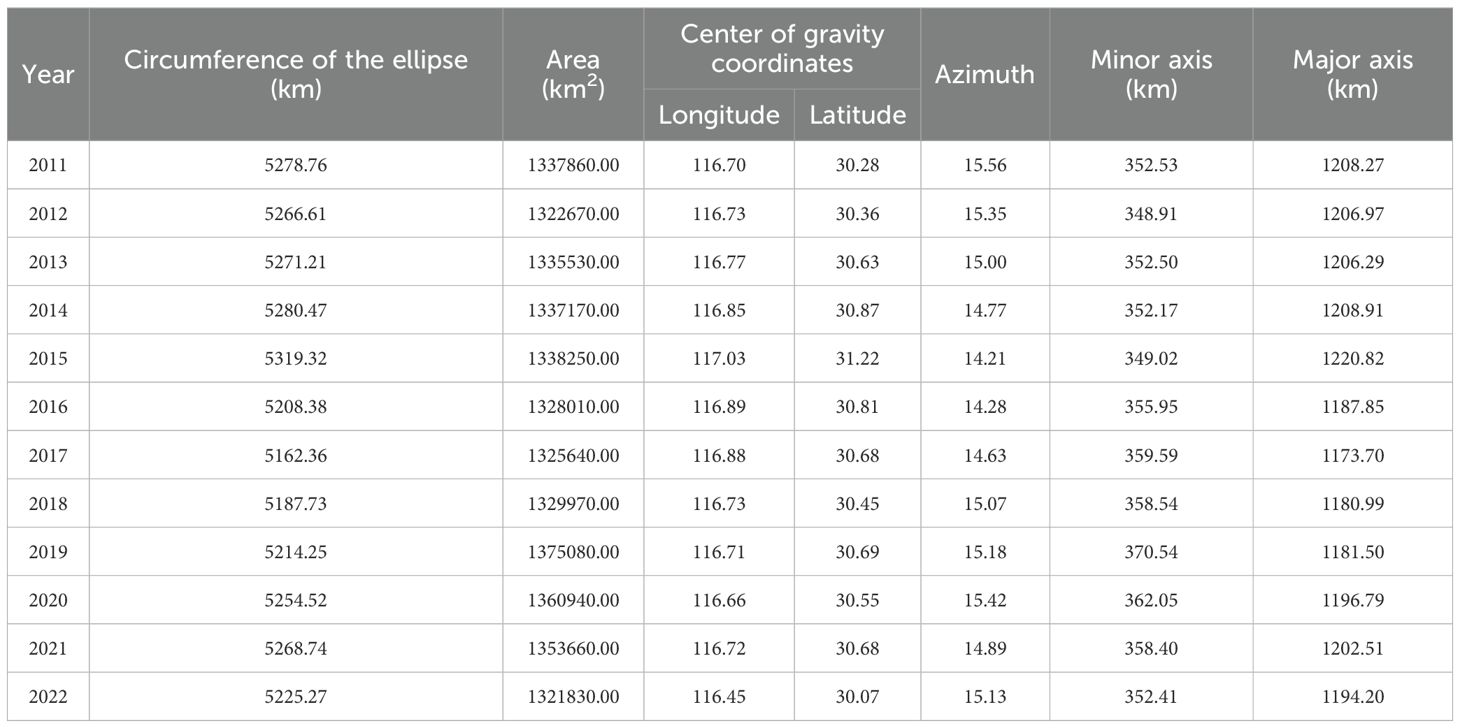The width and height of the screenshot is (1460, 728).
Task: Click major axis value 1220.82
Action: [x=1353, y=358]
